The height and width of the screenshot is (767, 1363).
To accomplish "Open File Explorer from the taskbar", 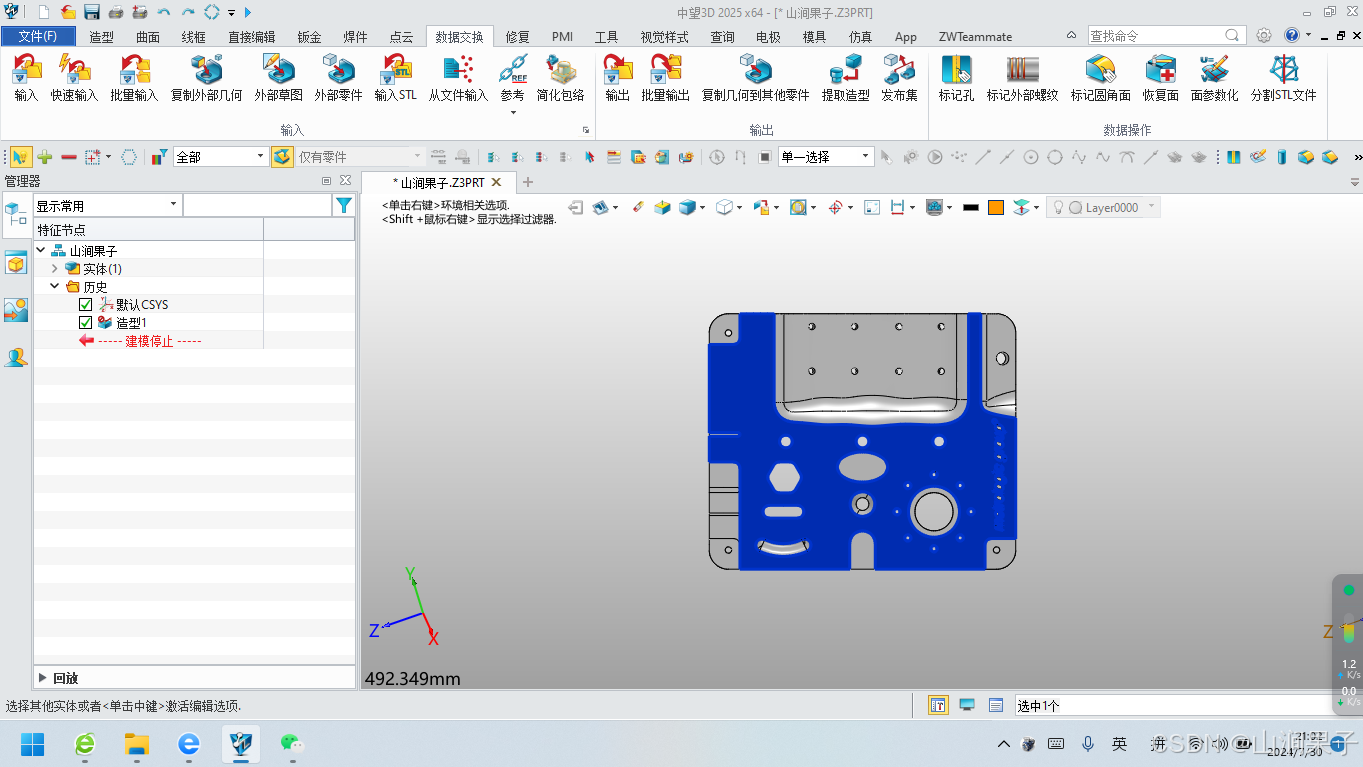I will pyautogui.click(x=136, y=743).
